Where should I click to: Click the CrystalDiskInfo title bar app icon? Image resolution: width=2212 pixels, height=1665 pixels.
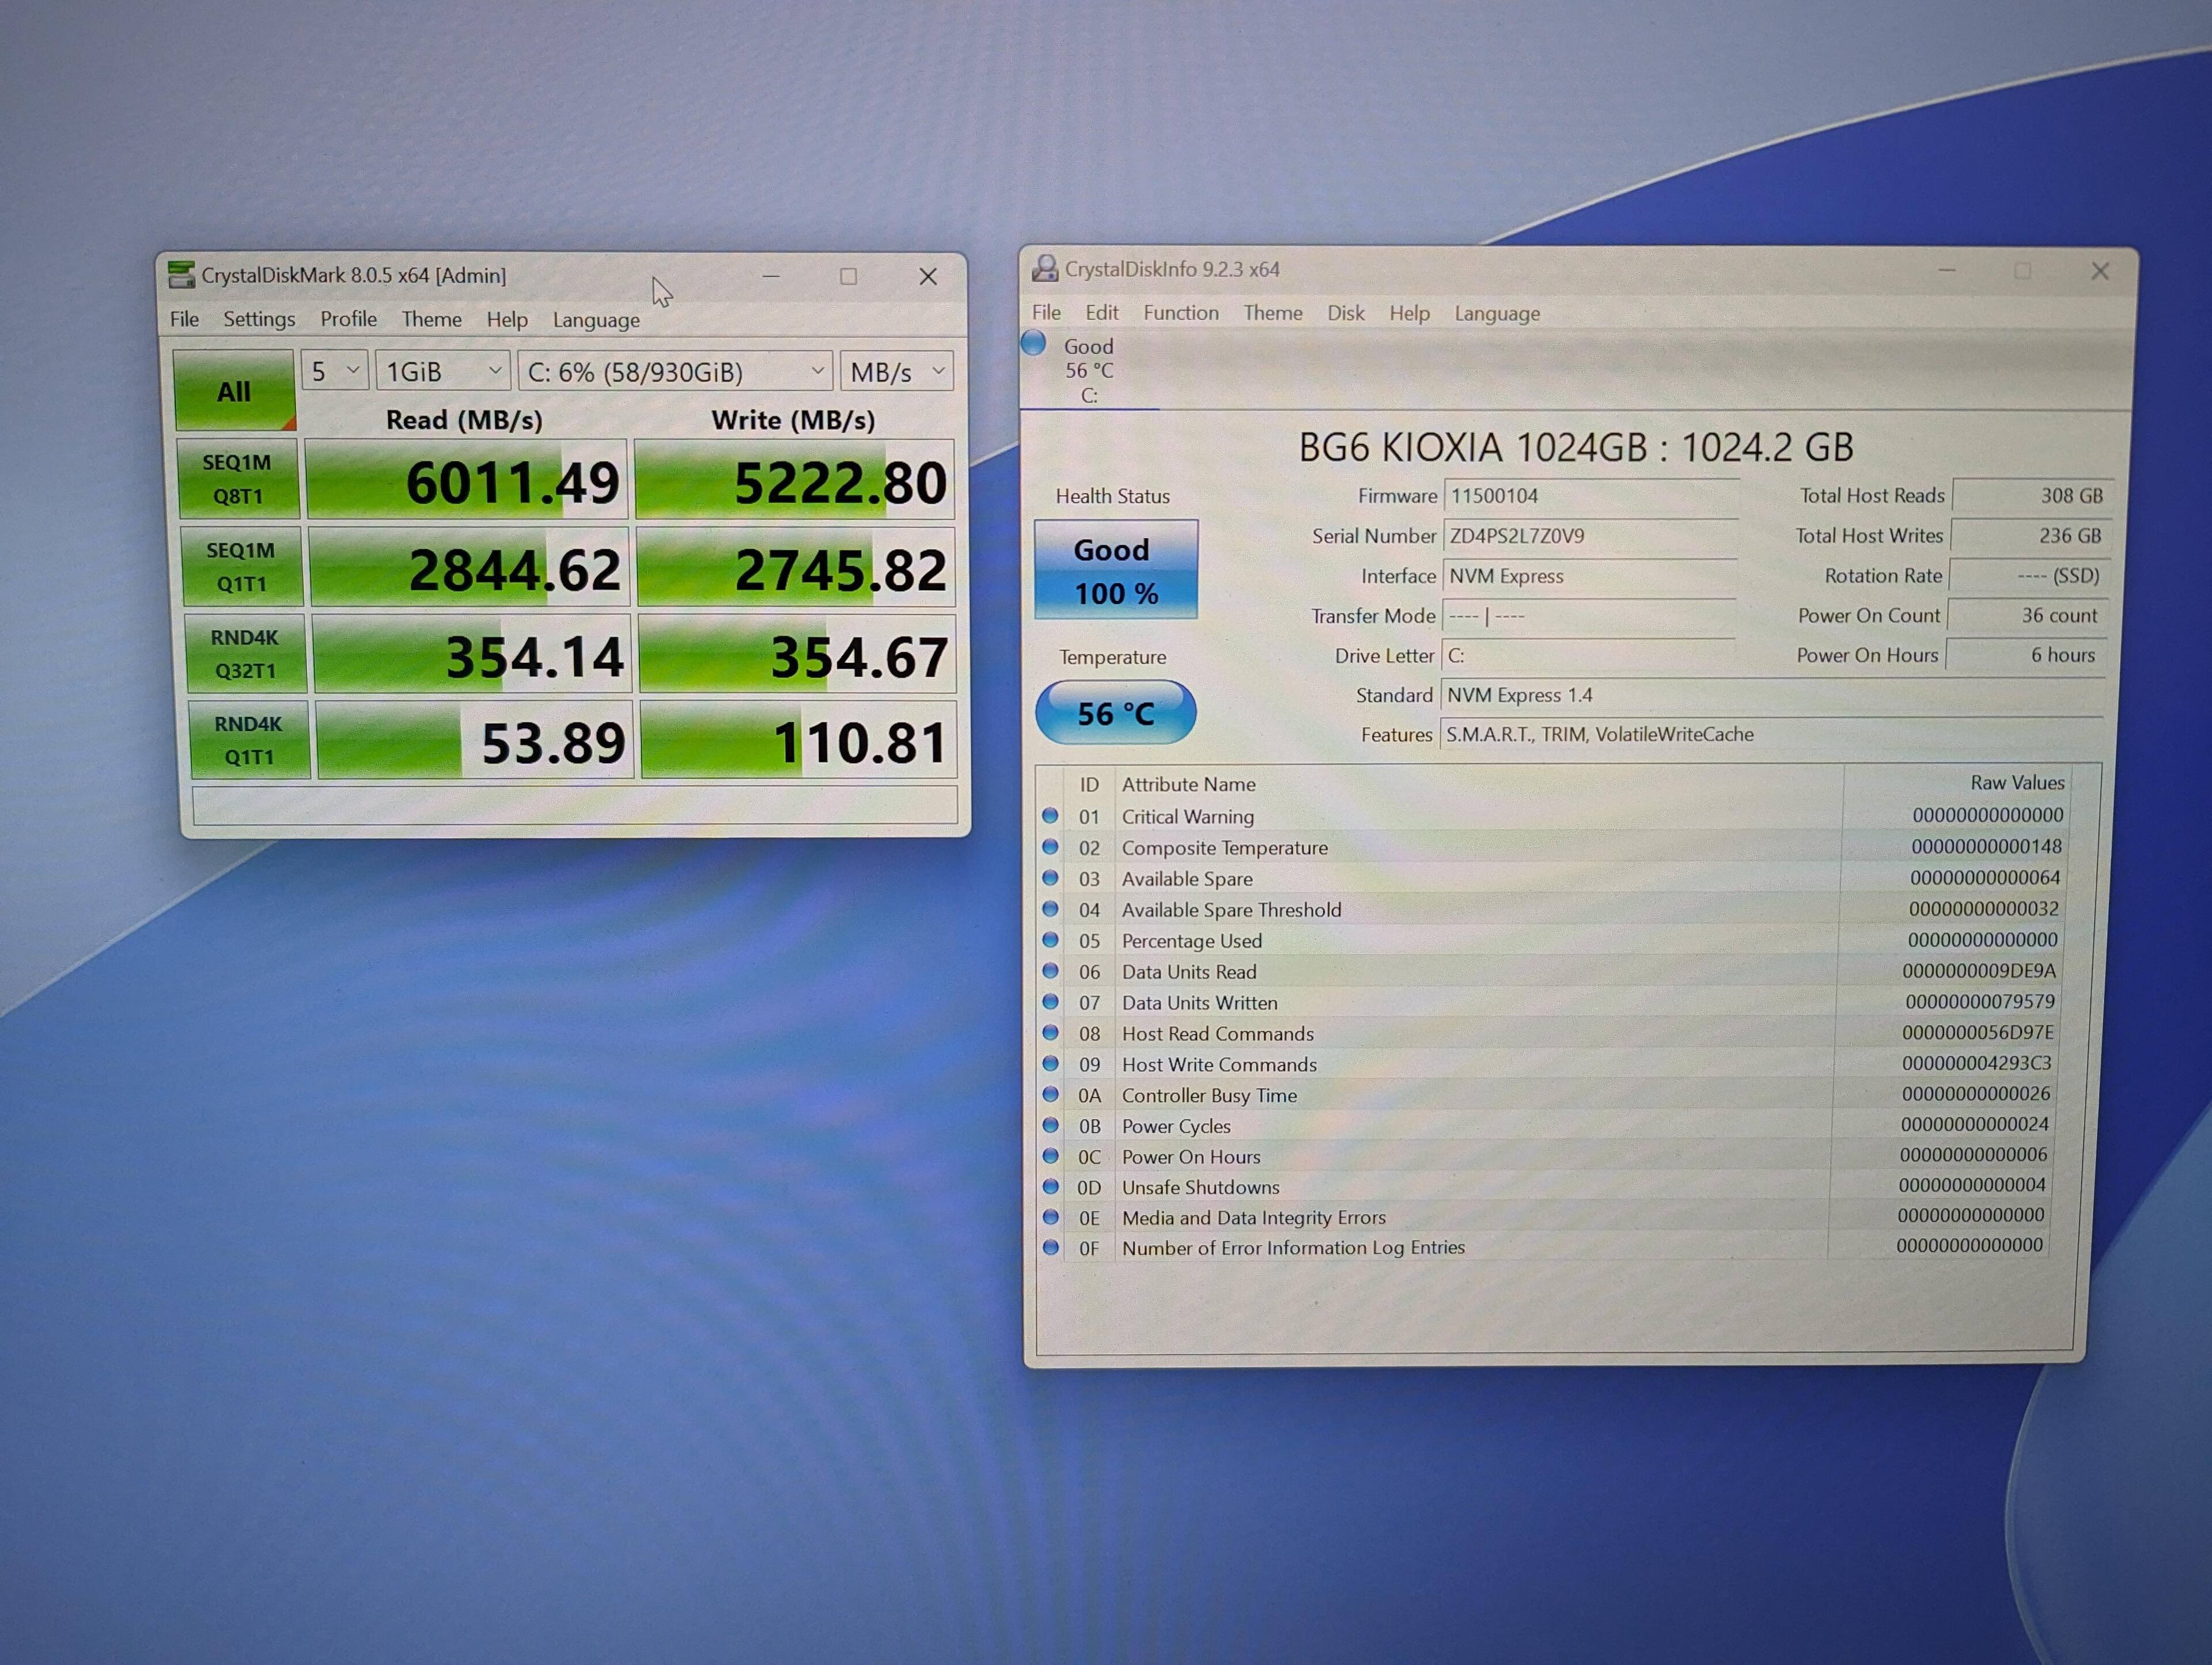[1045, 268]
